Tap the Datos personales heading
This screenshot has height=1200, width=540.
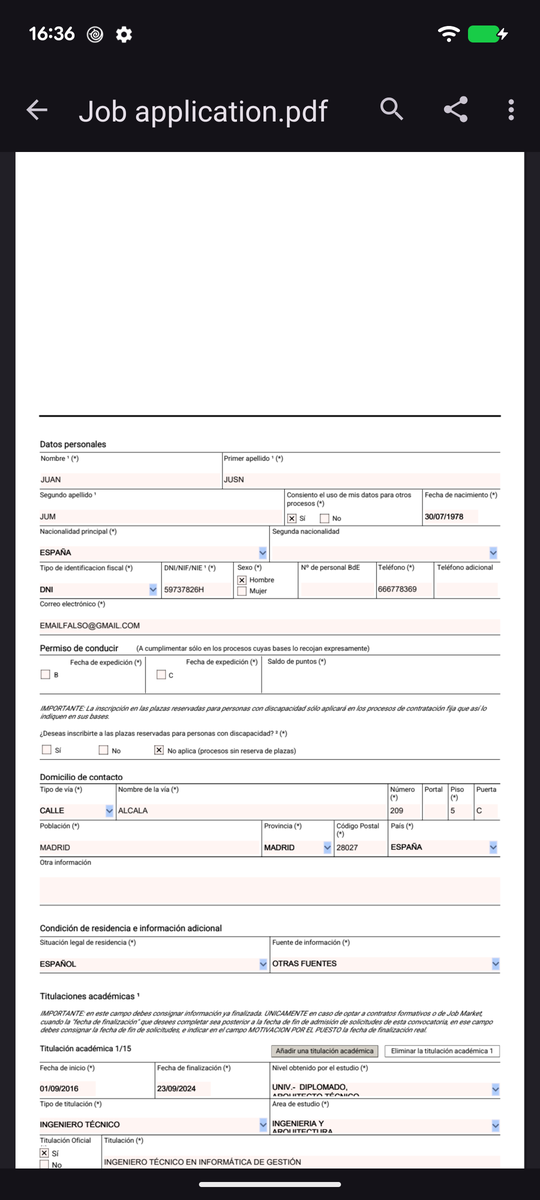click(x=73, y=444)
